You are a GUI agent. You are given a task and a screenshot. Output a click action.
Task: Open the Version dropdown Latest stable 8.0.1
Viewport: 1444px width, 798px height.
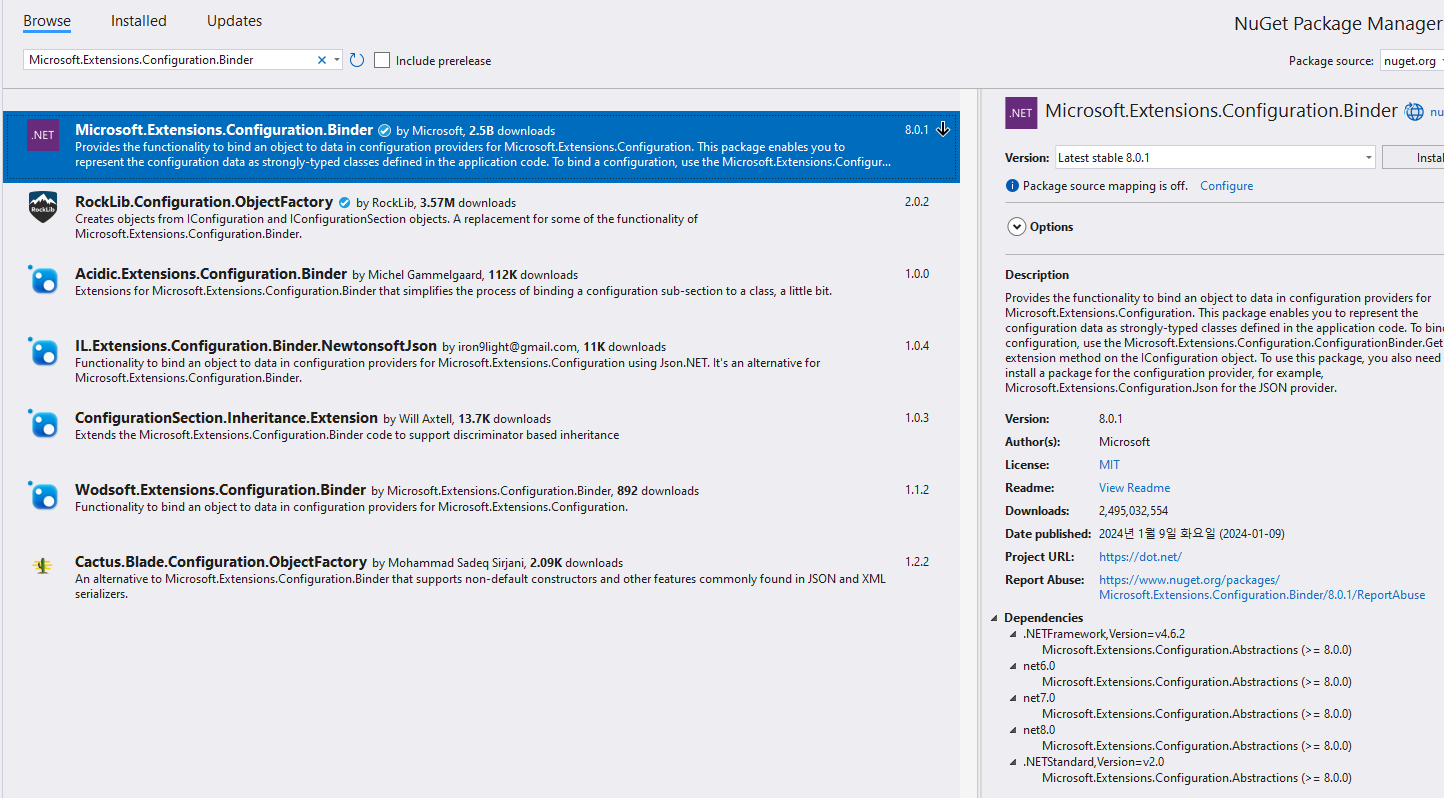coord(1215,157)
